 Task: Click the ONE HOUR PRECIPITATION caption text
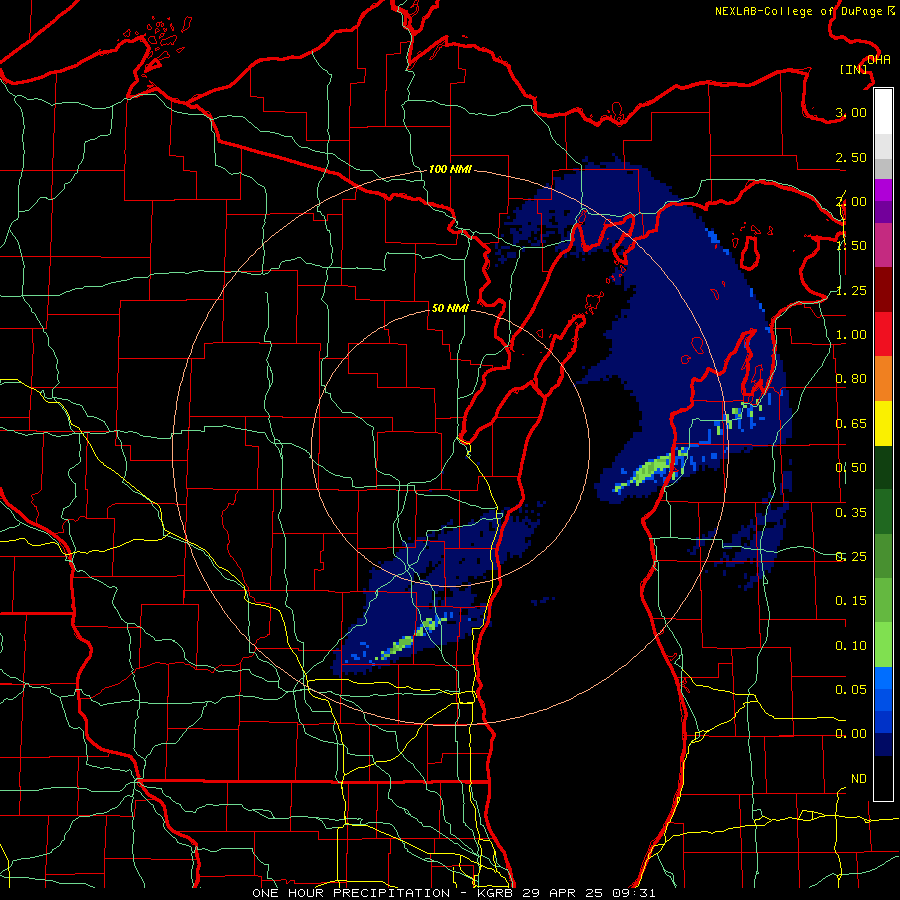pyautogui.click(x=351, y=893)
